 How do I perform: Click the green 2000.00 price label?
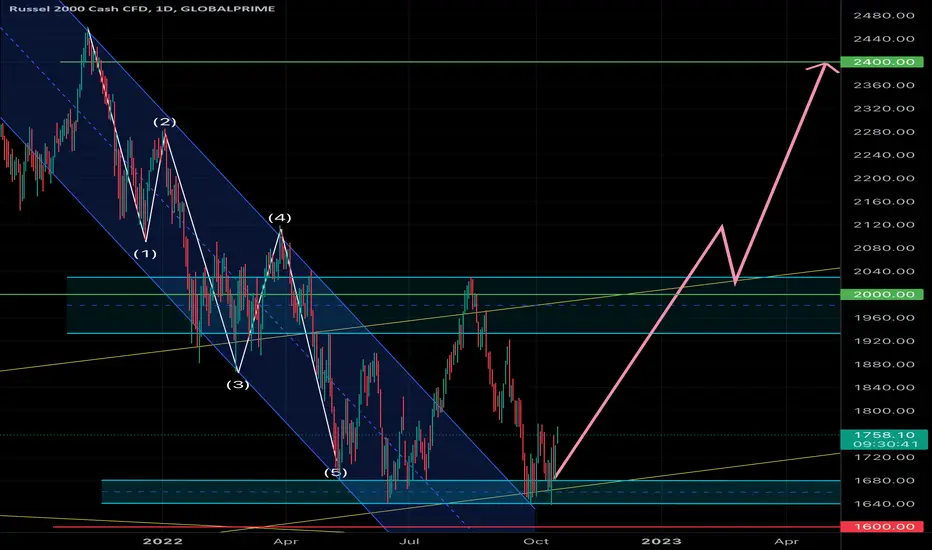[x=883, y=294]
